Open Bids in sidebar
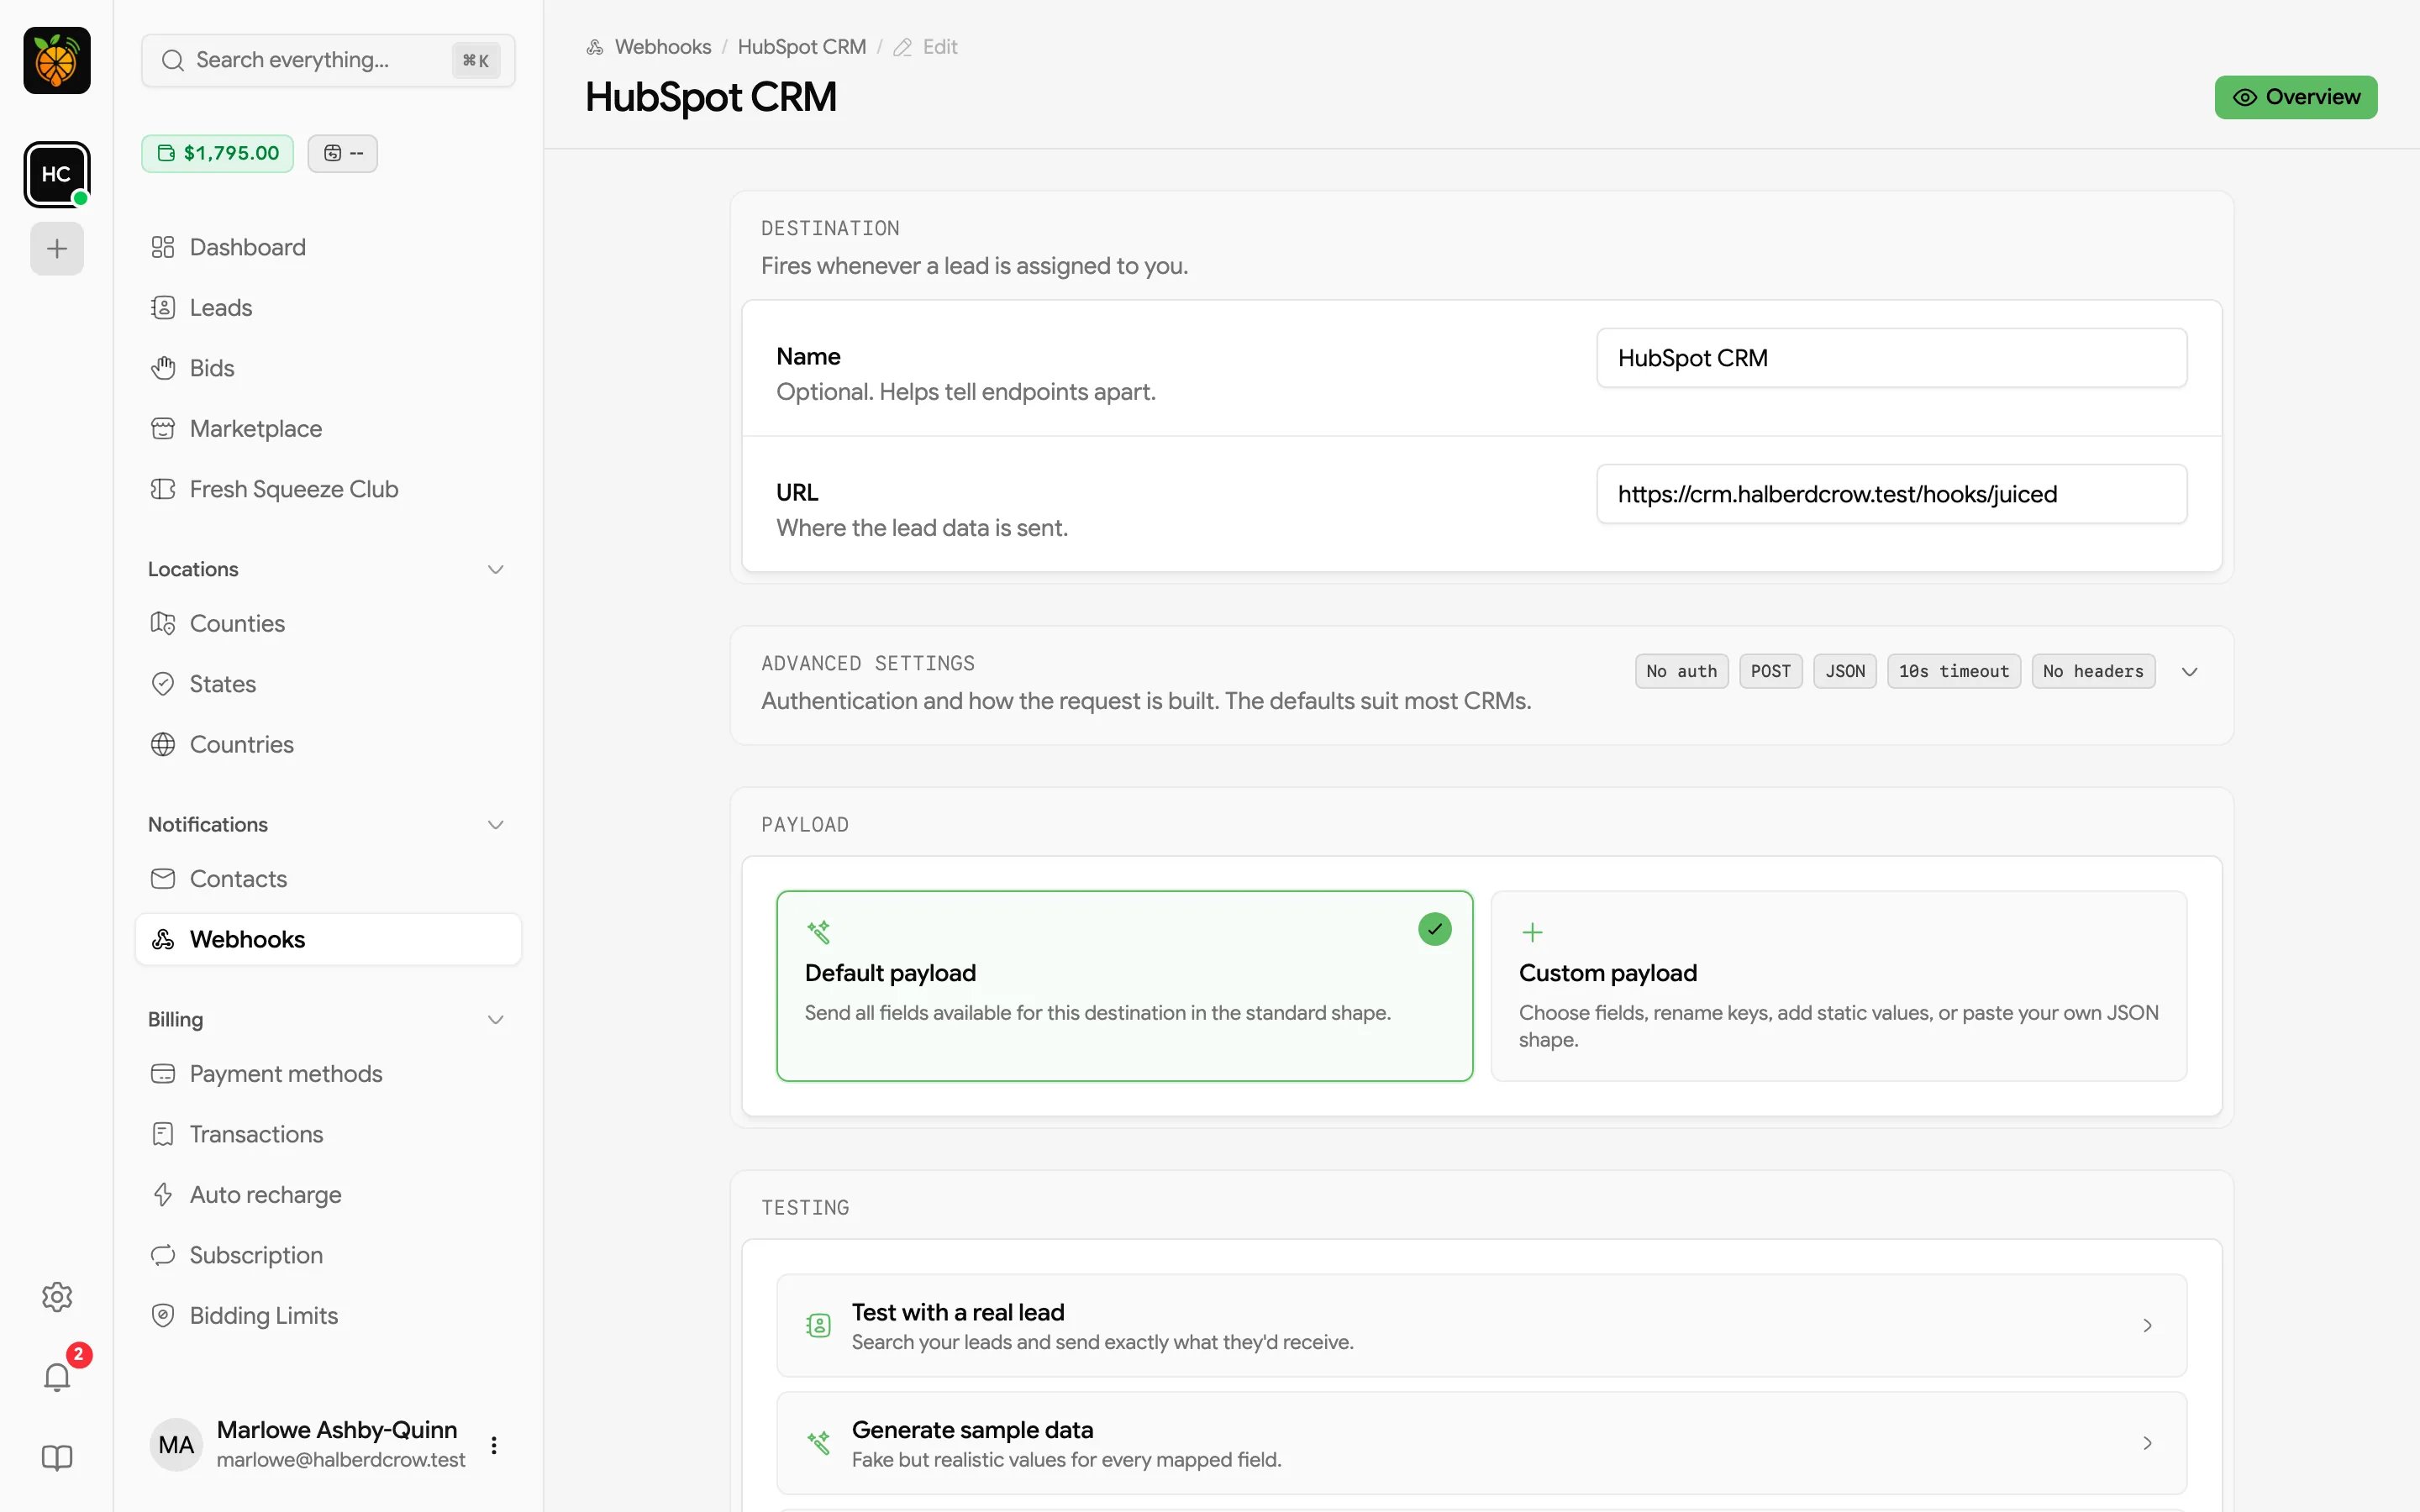2420x1512 pixels. [x=328, y=368]
